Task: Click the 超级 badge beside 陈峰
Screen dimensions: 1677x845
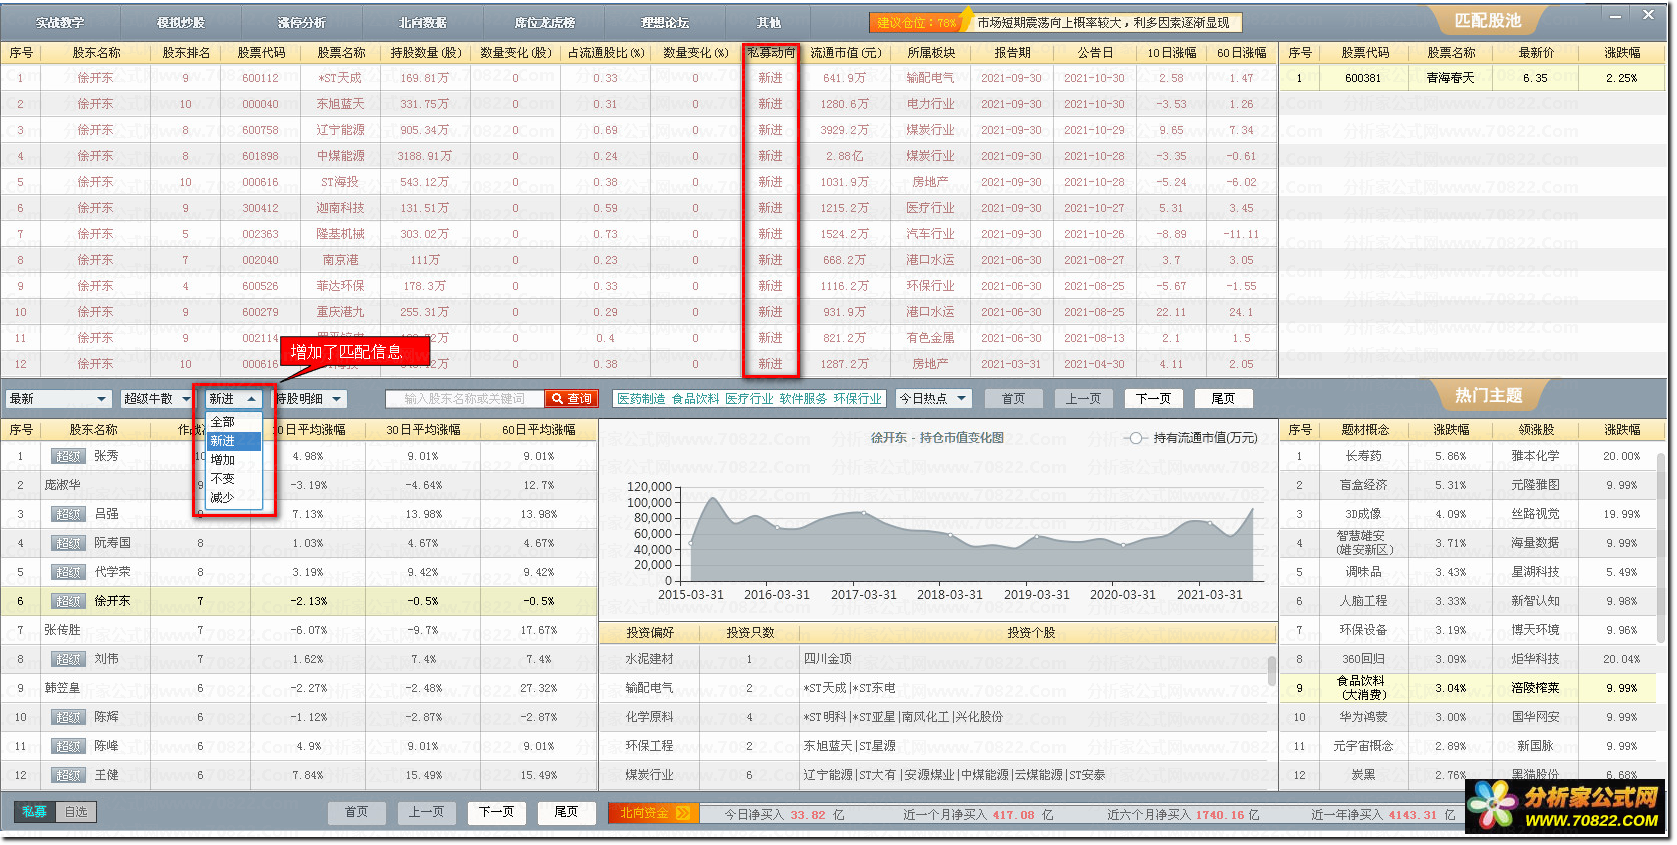Action: tap(68, 746)
